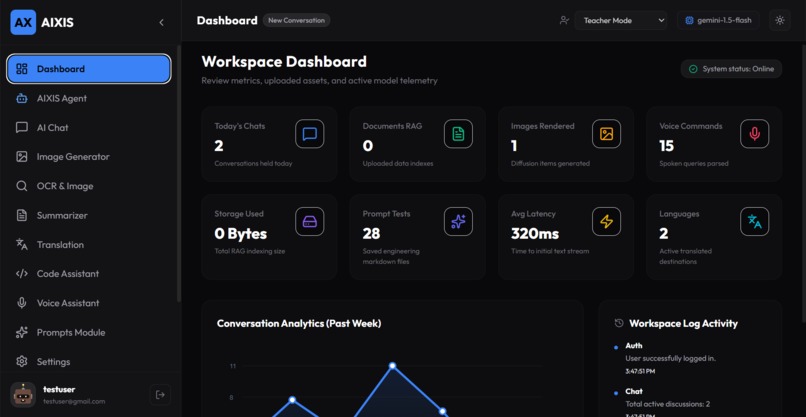The height and width of the screenshot is (417, 806).
Task: Click the New Conversation button
Action: click(297, 21)
